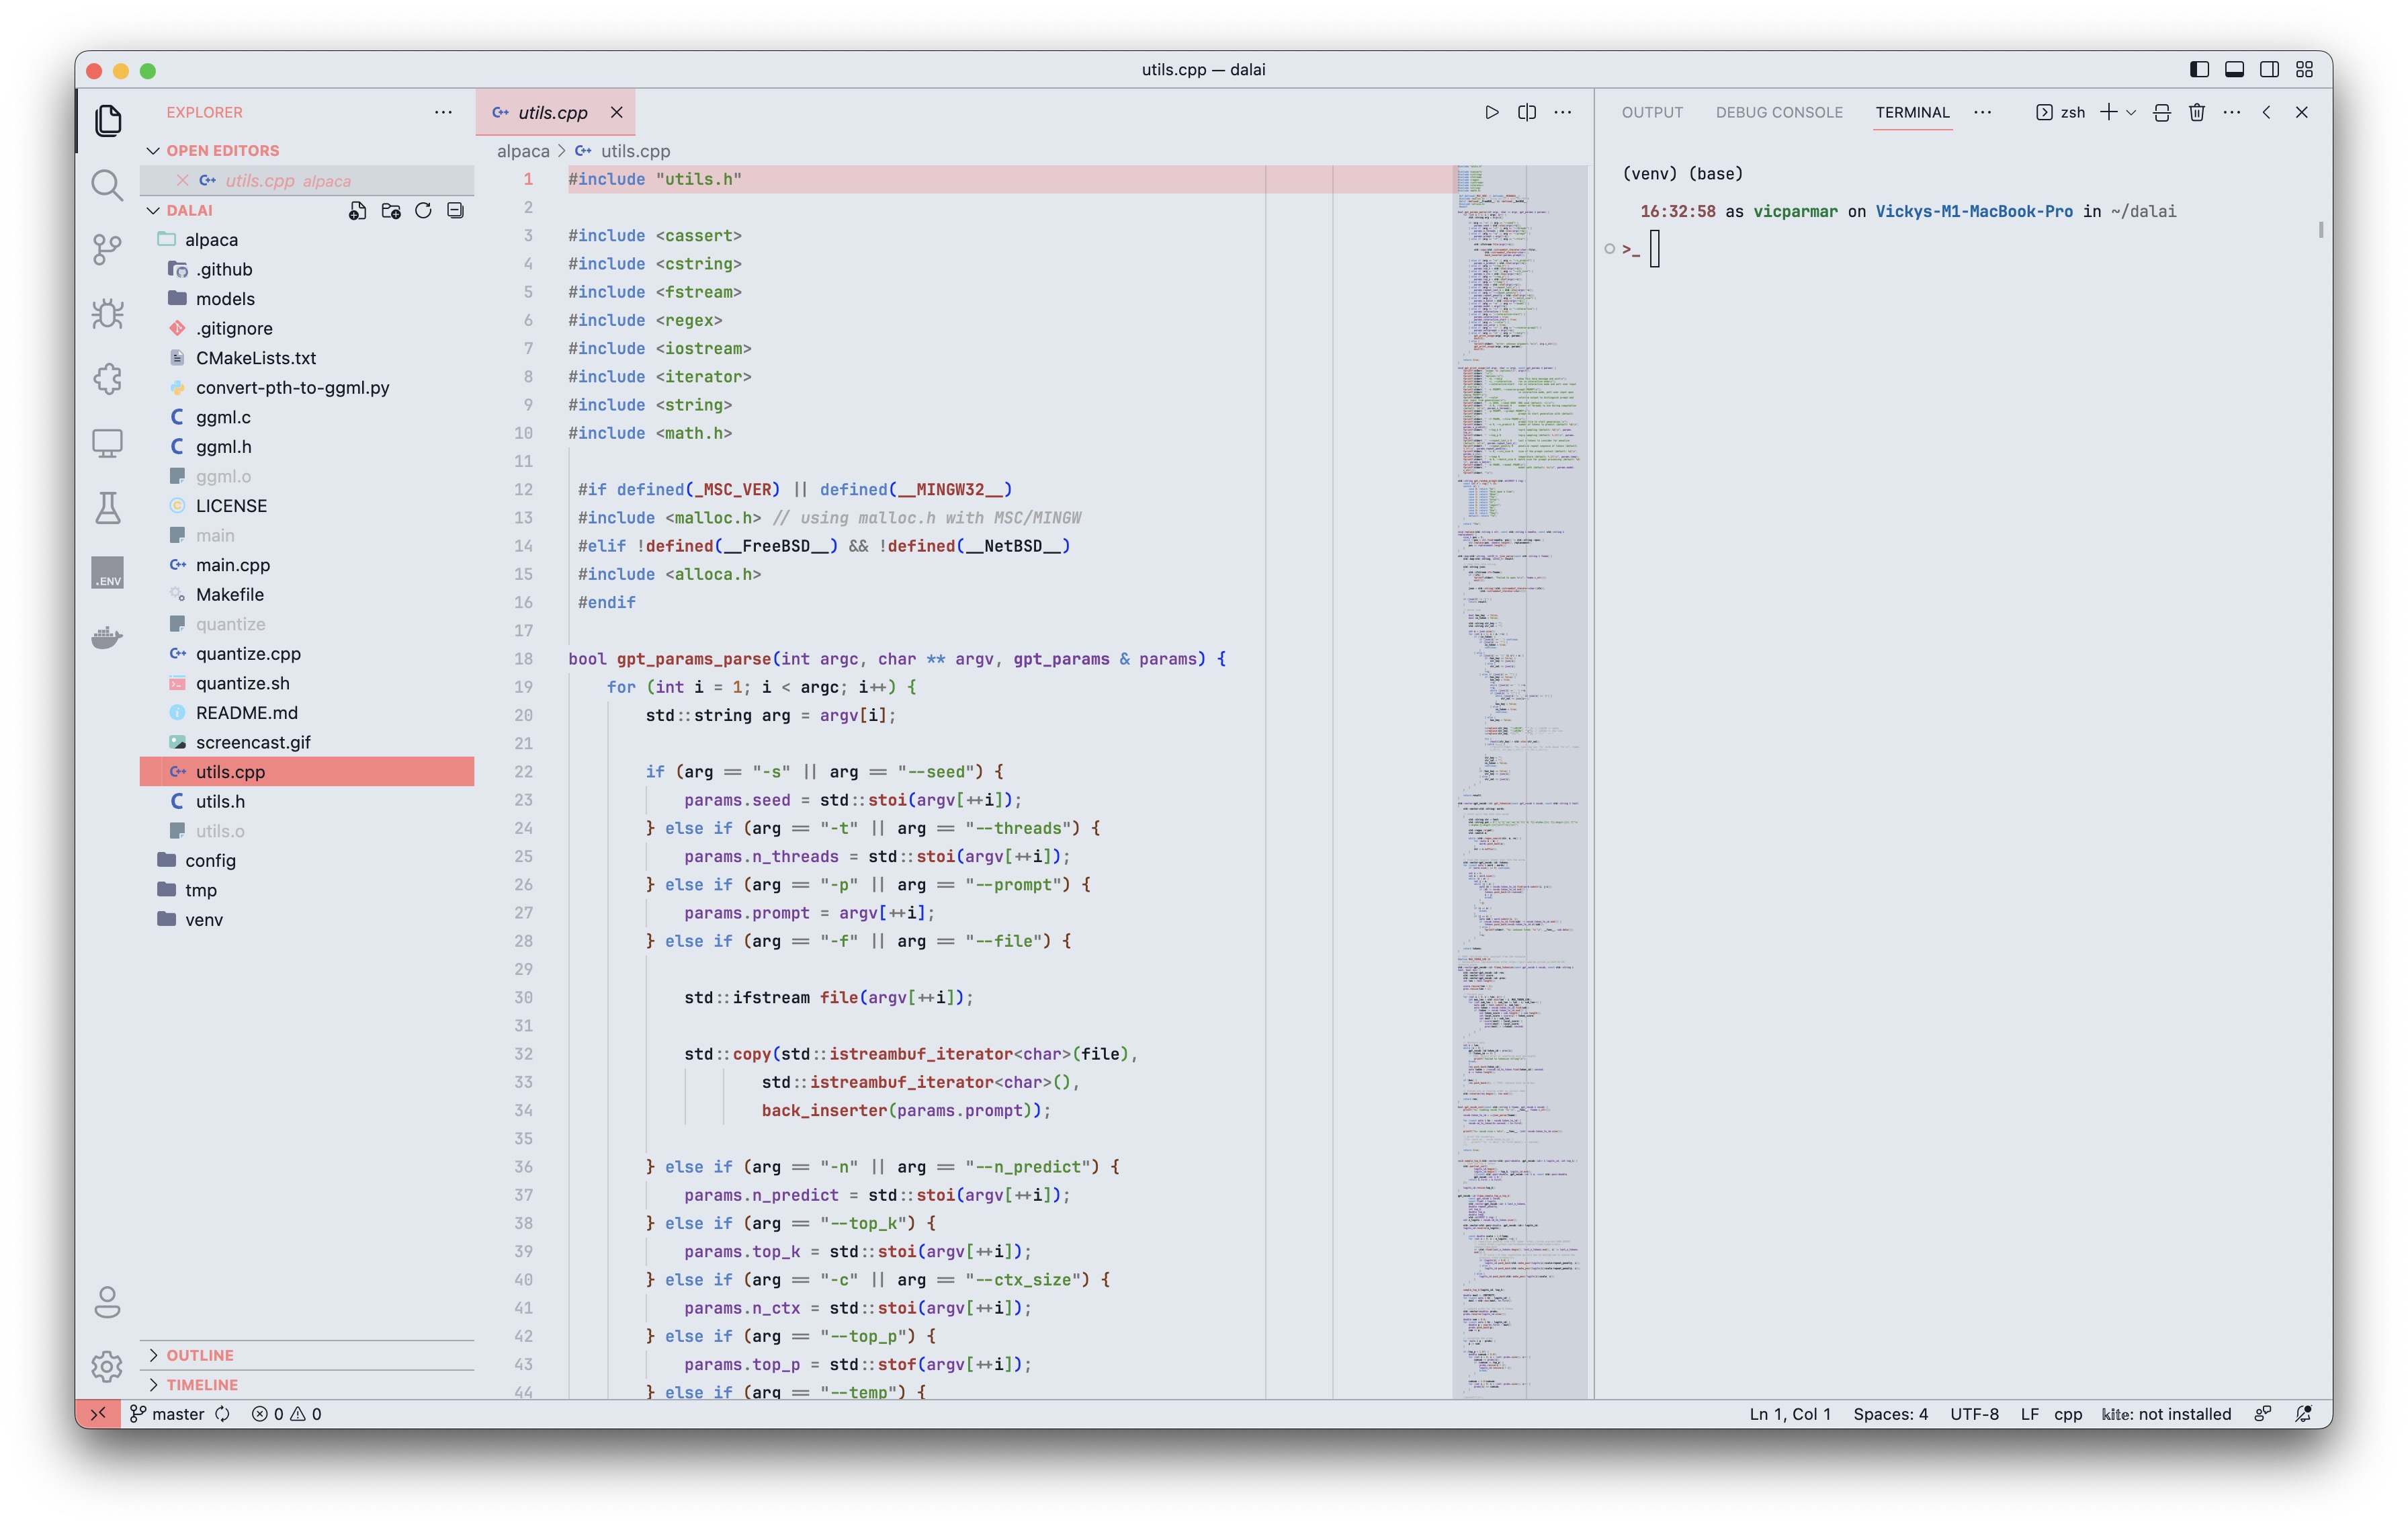Open Run and Debug view icon
Viewport: 2408px width, 1528px height.
pyautogui.click(x=107, y=314)
